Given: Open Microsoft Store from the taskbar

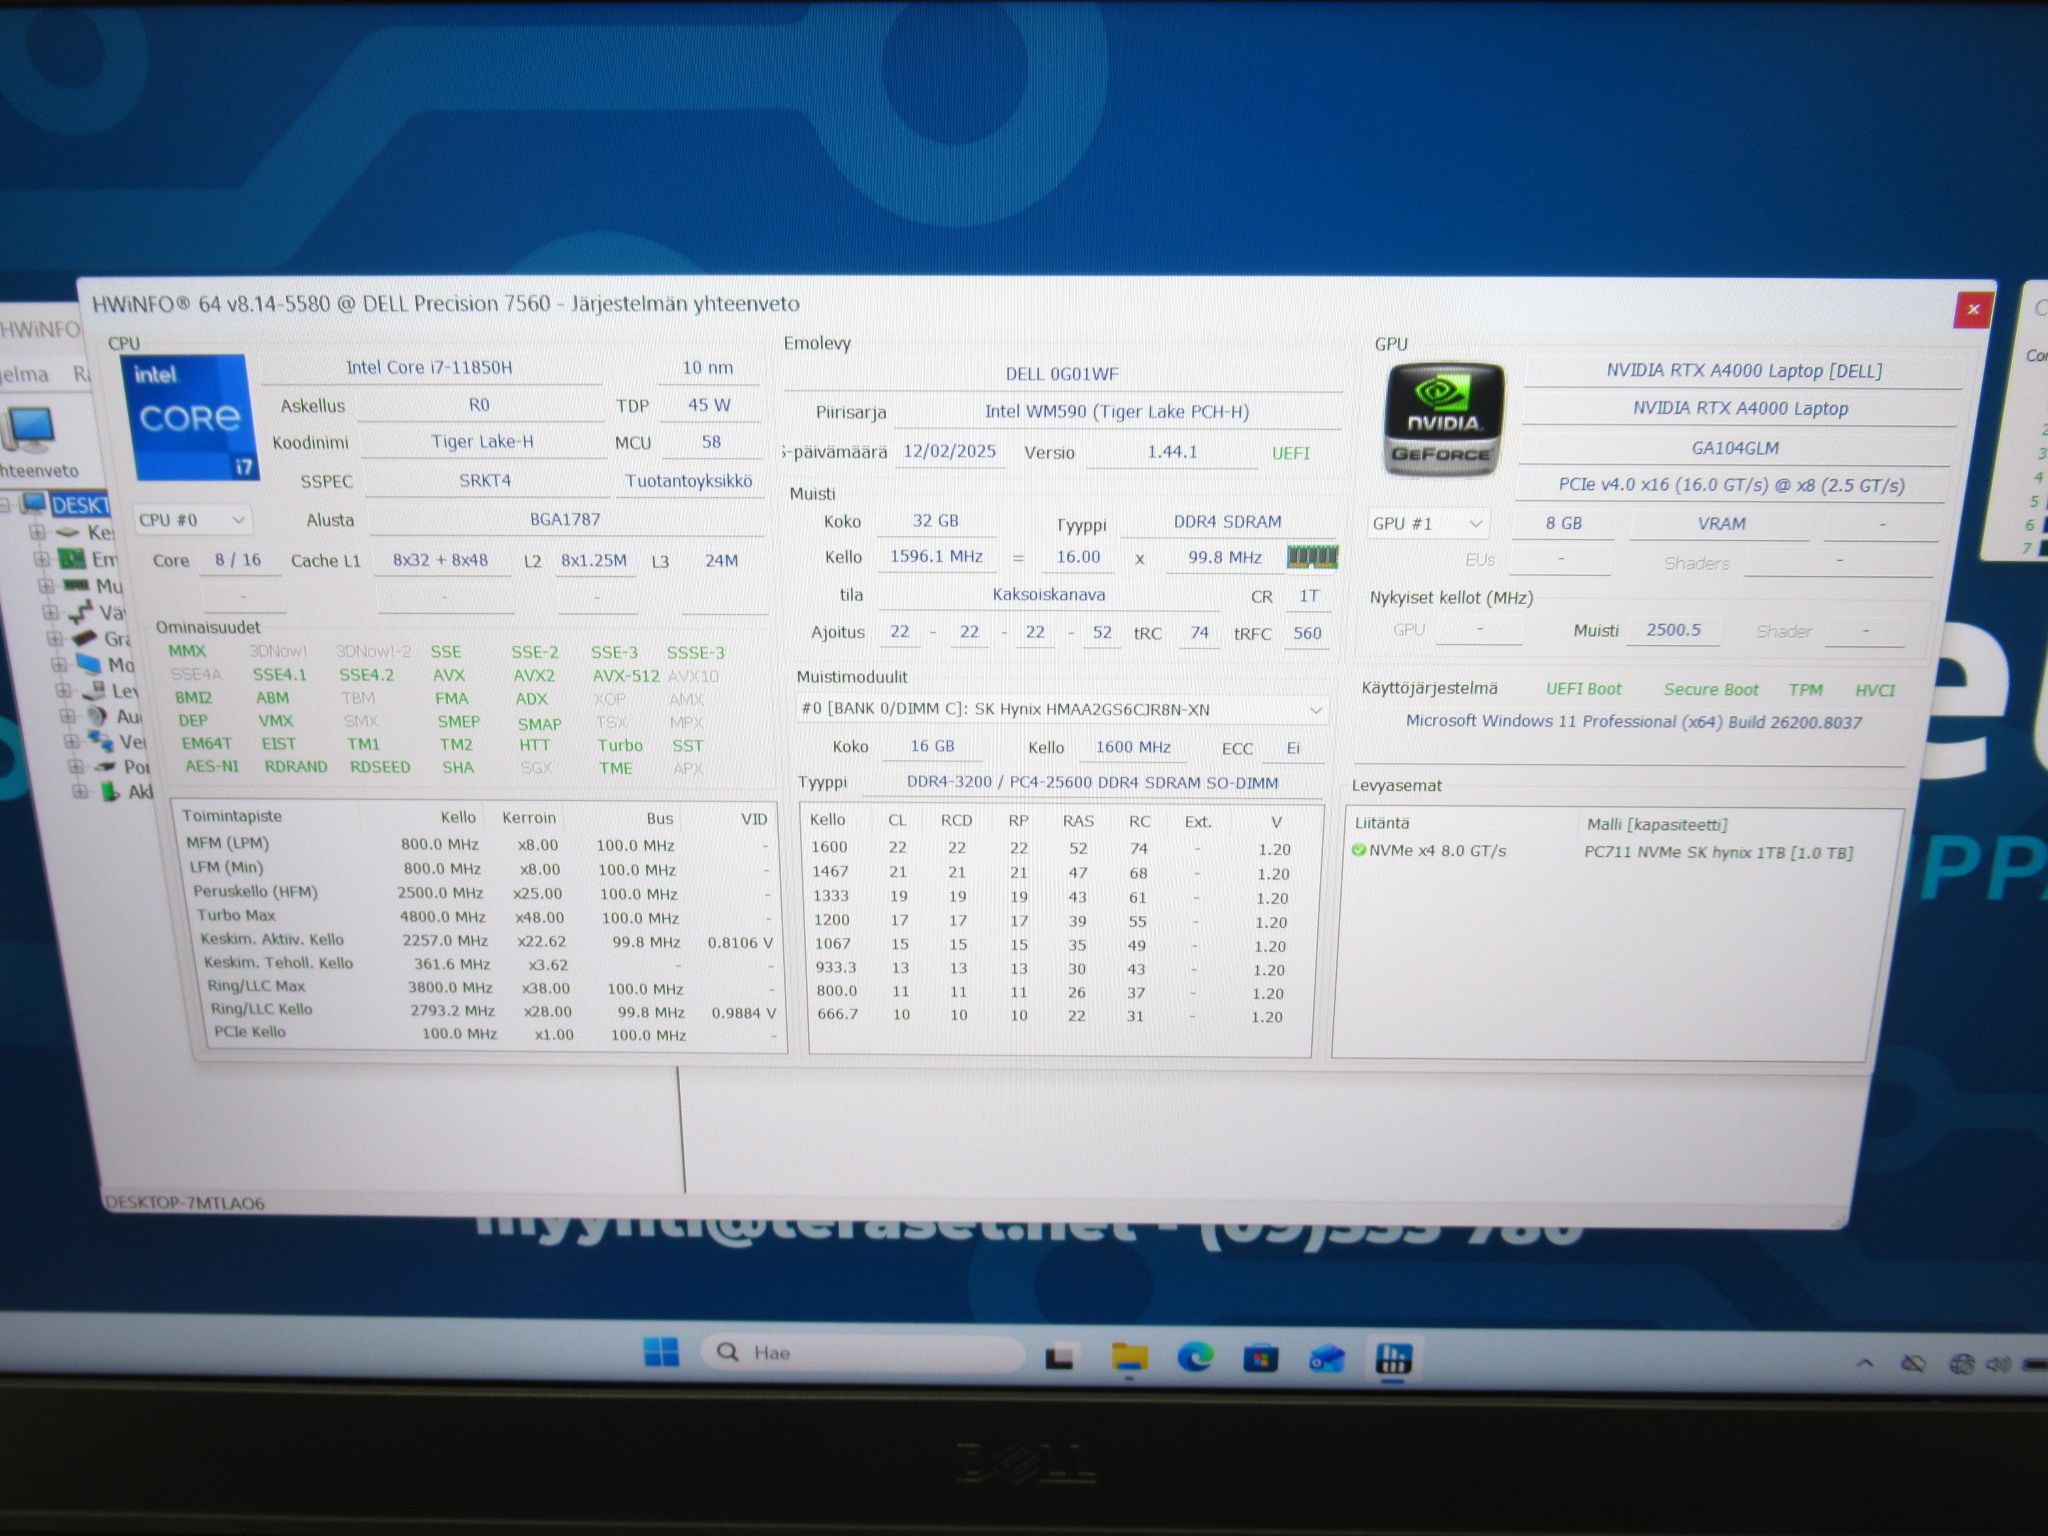Looking at the screenshot, I should (x=1261, y=1358).
